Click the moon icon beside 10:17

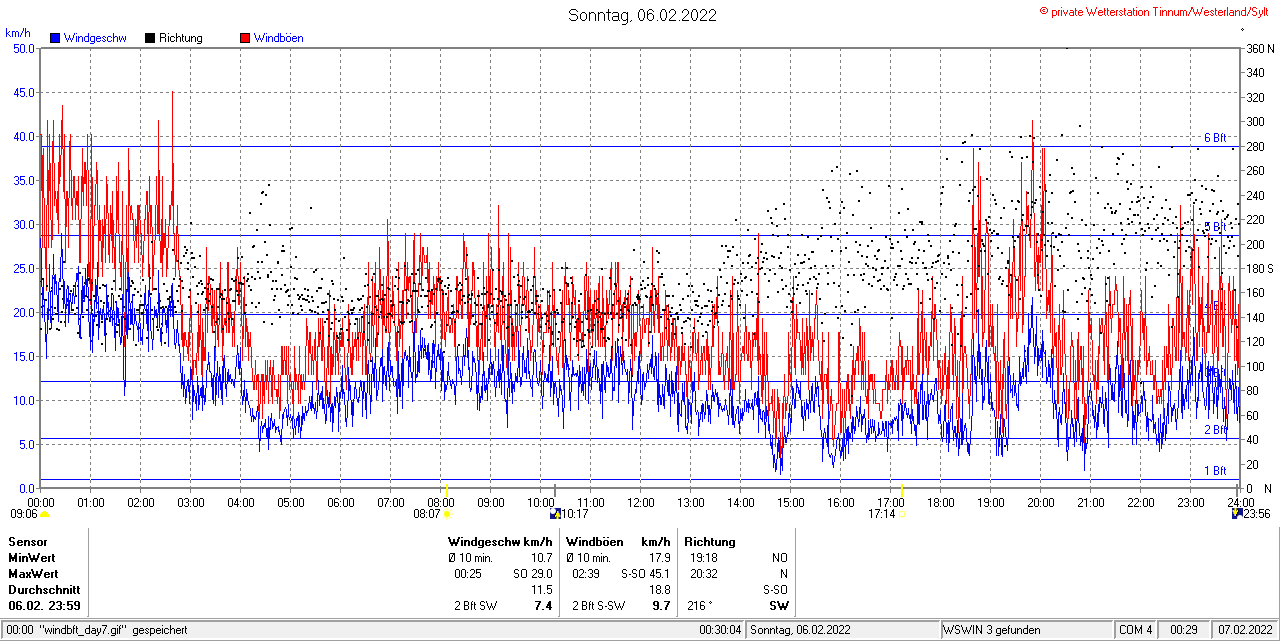tap(555, 514)
